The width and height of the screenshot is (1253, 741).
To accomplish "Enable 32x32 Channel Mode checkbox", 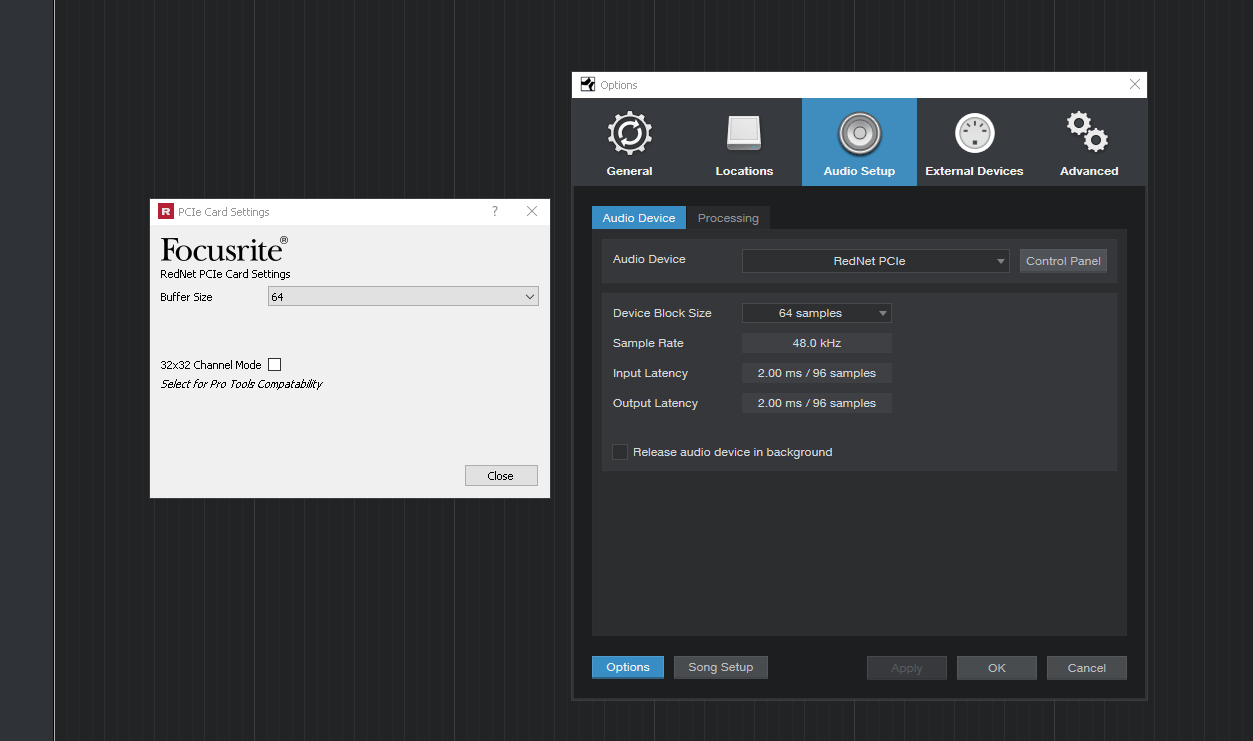I will point(275,365).
